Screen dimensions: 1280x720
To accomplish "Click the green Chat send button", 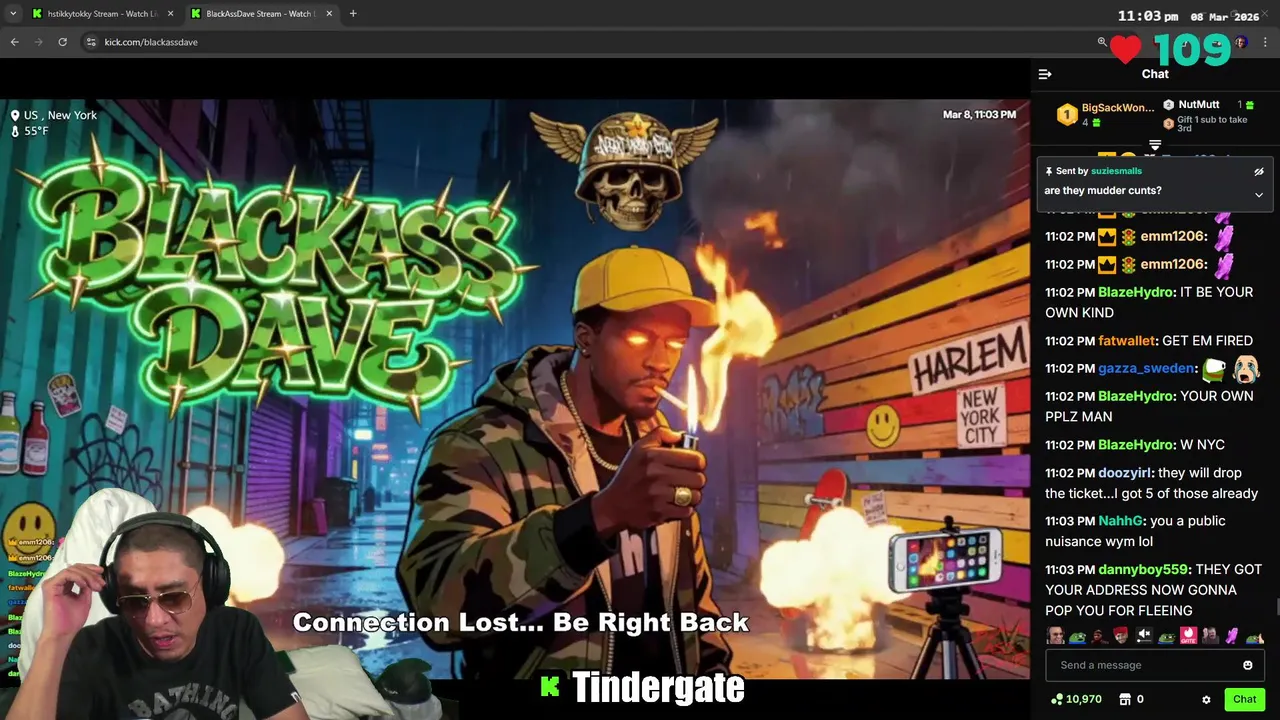I will [x=1244, y=699].
